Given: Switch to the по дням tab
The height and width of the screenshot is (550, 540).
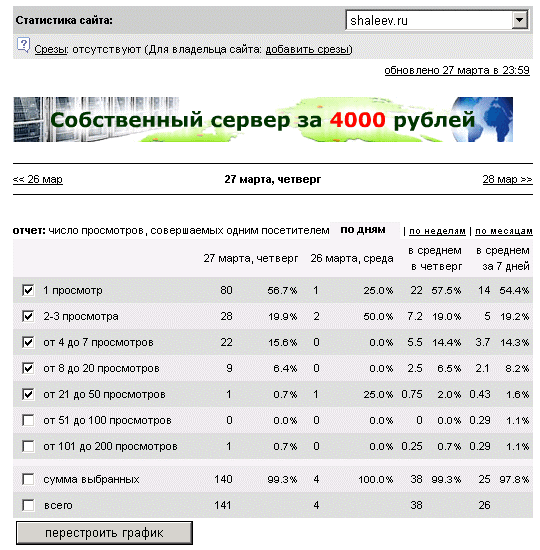Looking at the screenshot, I should 363,230.
